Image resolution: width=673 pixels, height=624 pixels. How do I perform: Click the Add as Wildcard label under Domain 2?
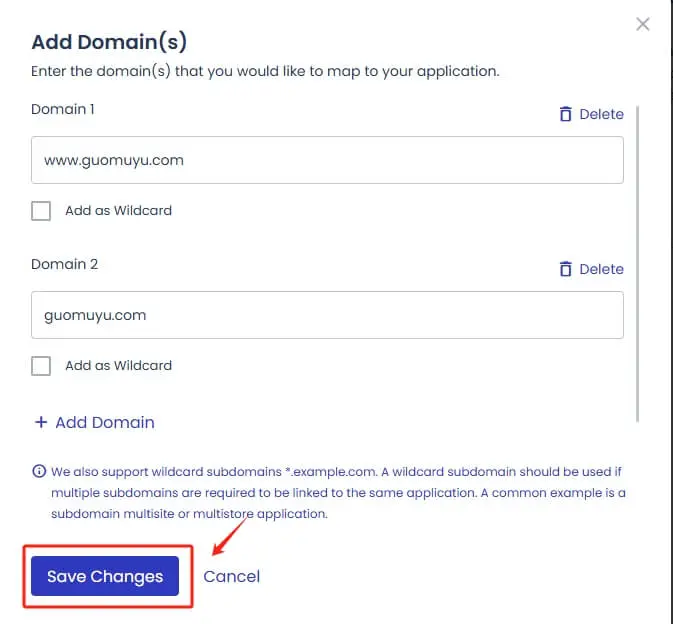click(x=118, y=366)
